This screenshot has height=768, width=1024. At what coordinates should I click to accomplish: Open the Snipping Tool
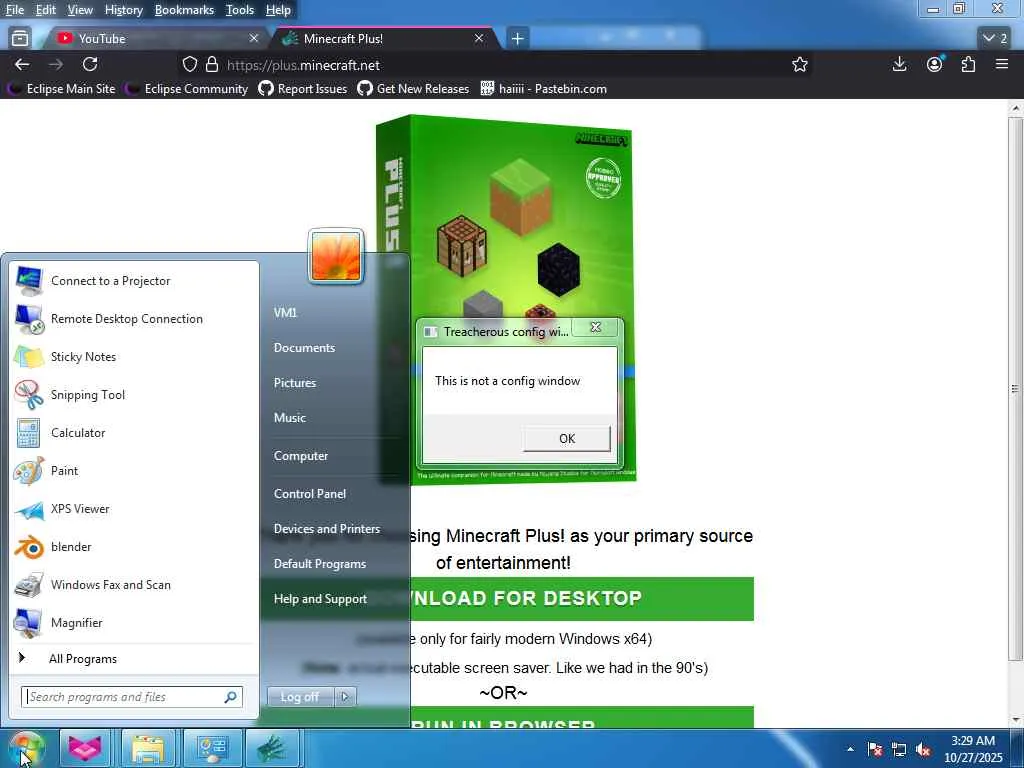(134, 394)
